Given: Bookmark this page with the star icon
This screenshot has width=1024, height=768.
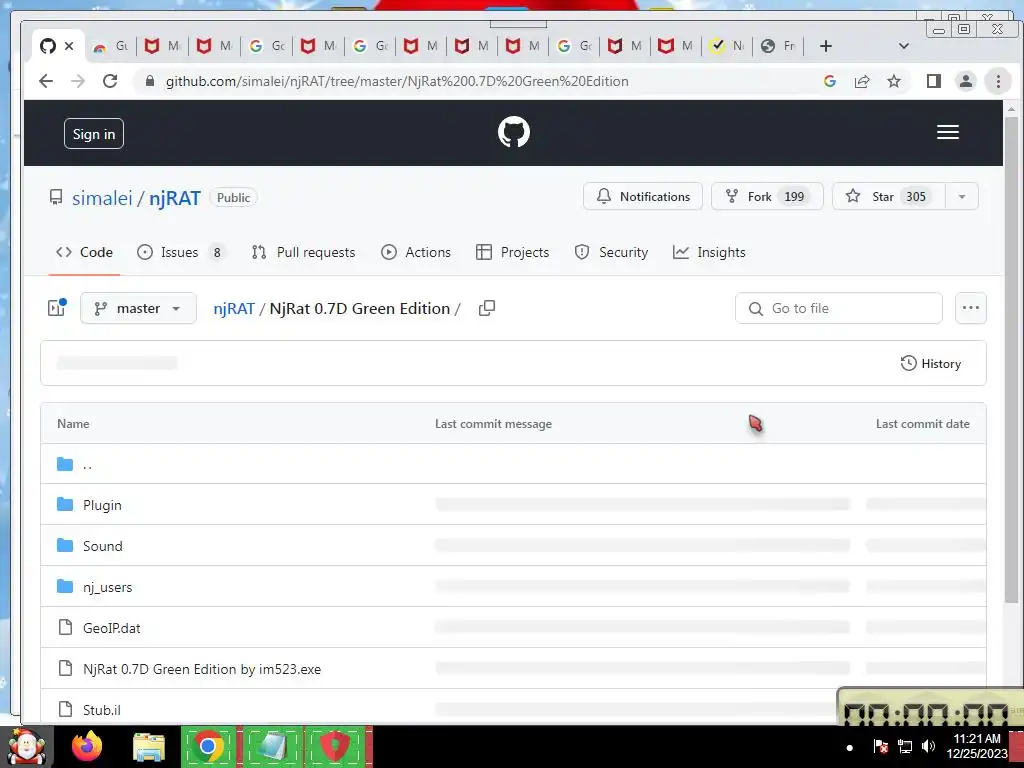Looking at the screenshot, I should (894, 81).
